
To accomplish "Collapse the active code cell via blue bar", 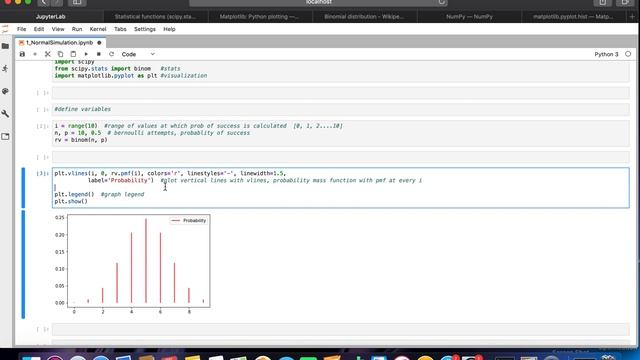I will 23,188.
